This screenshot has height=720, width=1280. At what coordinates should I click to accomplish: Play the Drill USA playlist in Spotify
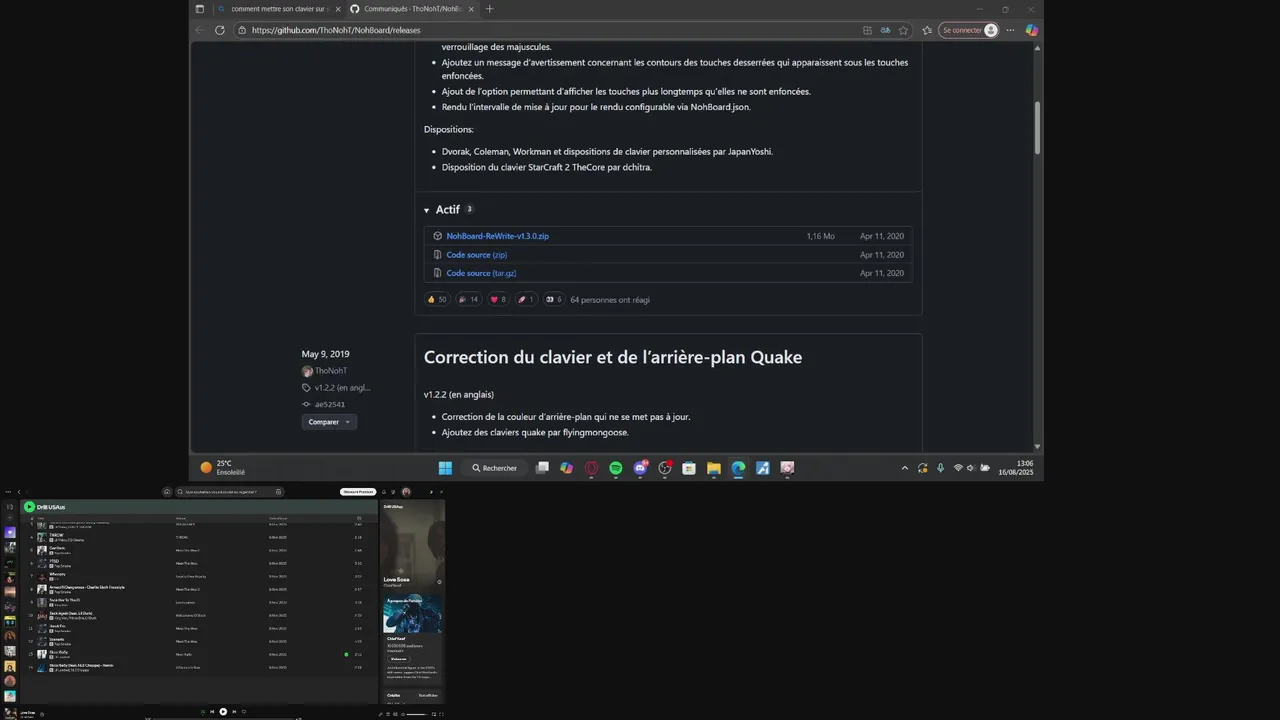tap(29, 507)
